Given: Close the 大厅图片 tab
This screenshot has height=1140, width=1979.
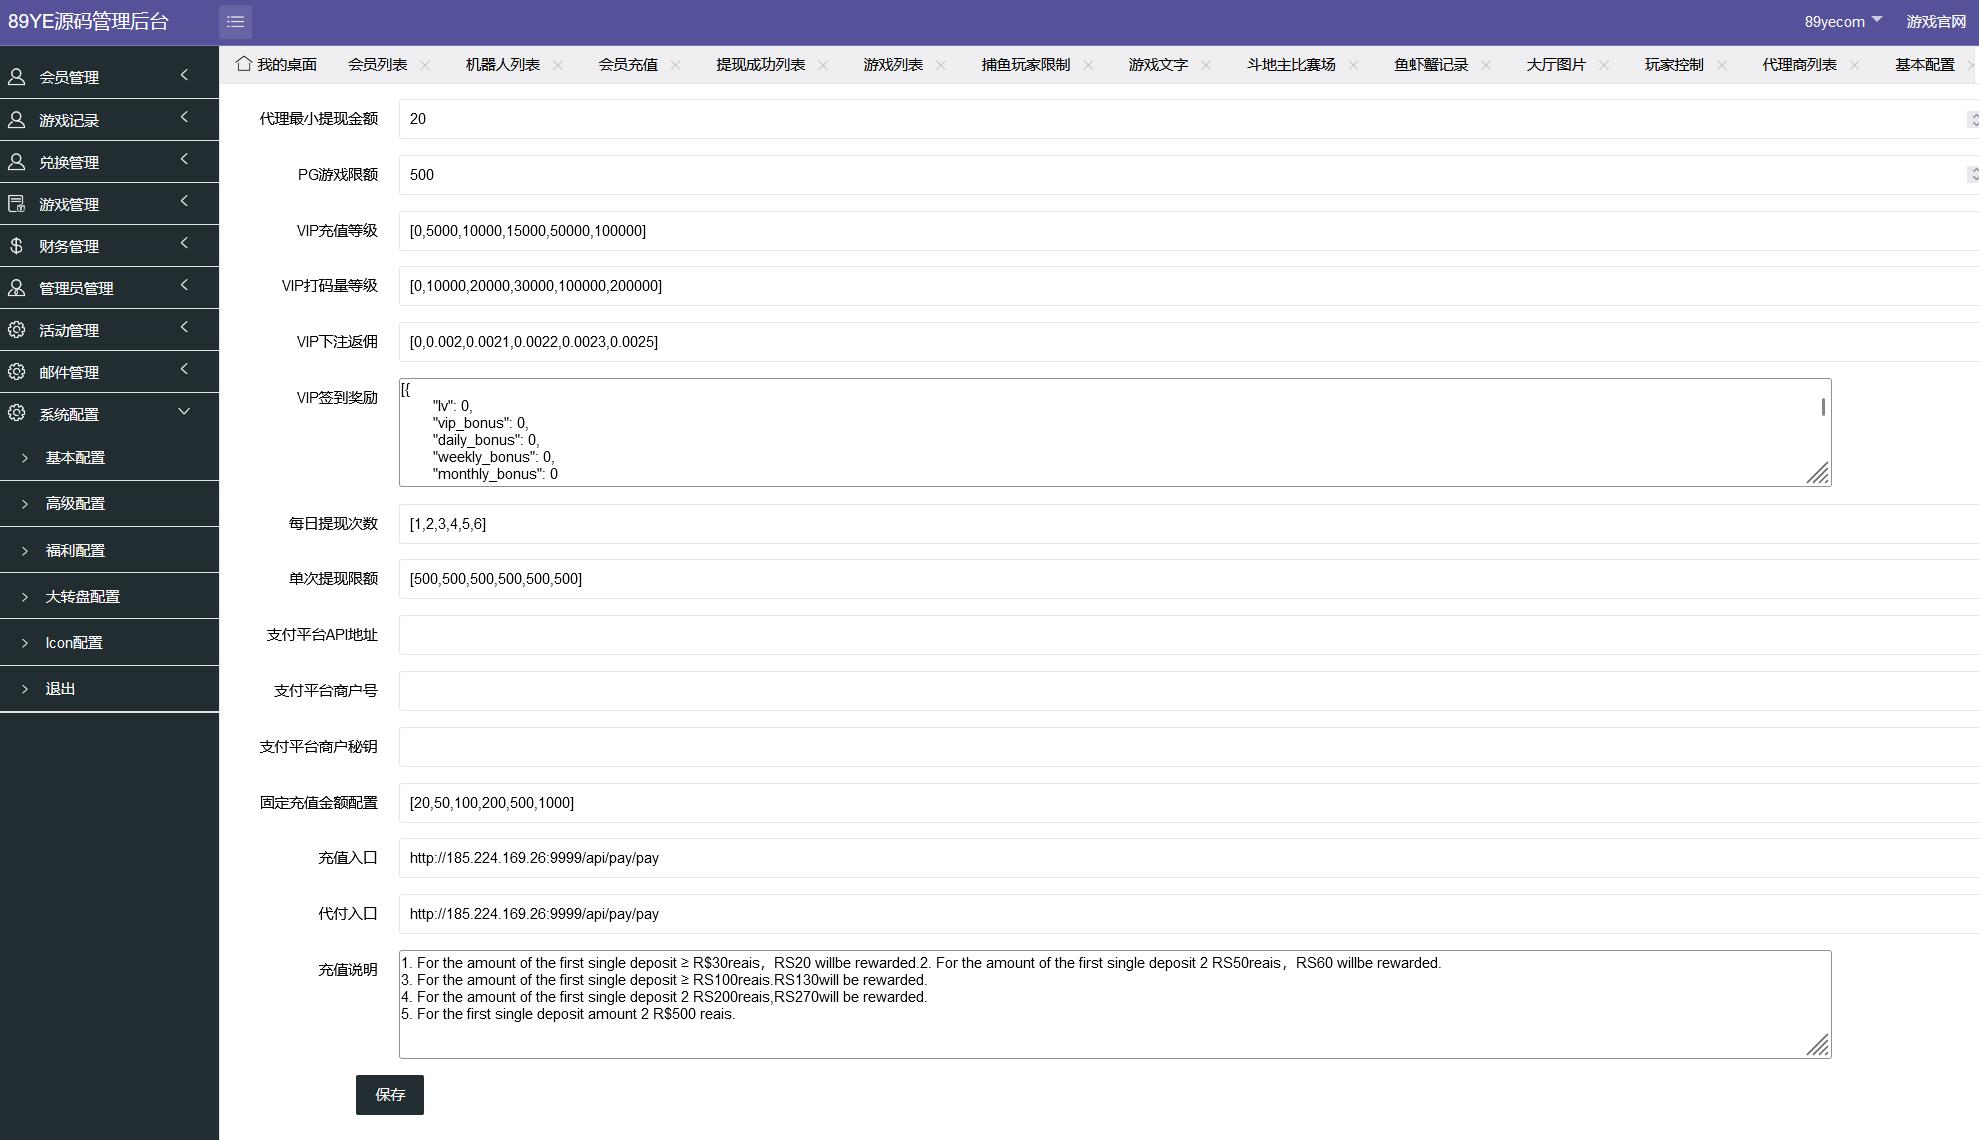Looking at the screenshot, I should (1604, 65).
